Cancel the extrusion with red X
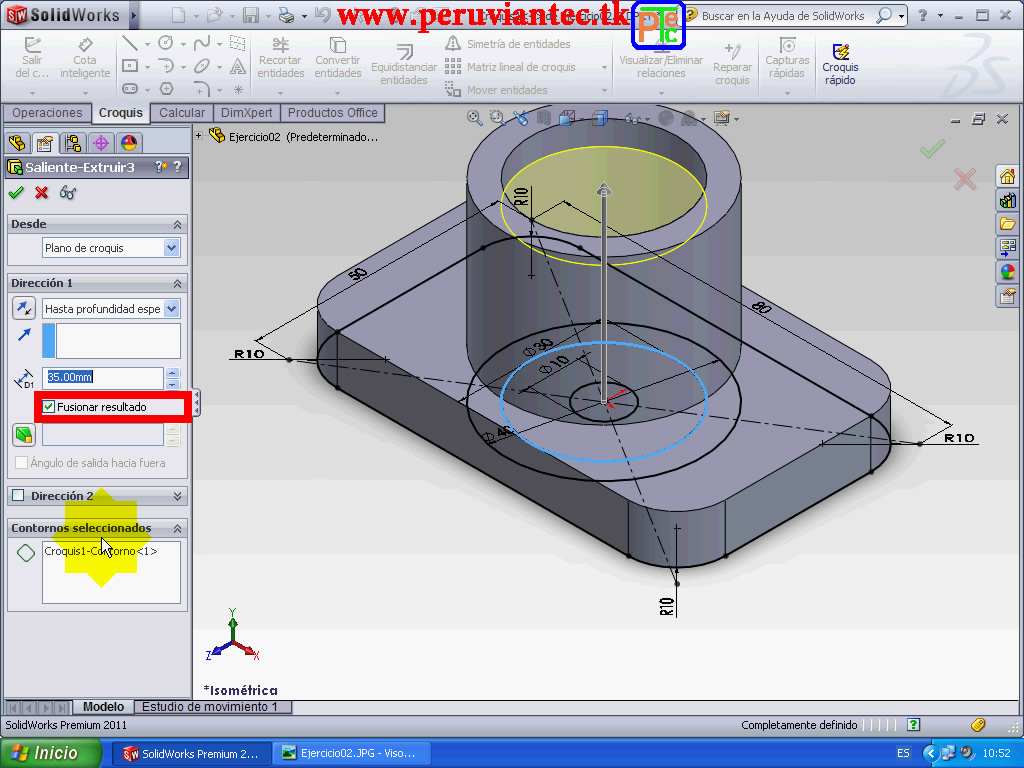Image resolution: width=1024 pixels, height=768 pixels. click(x=42, y=192)
